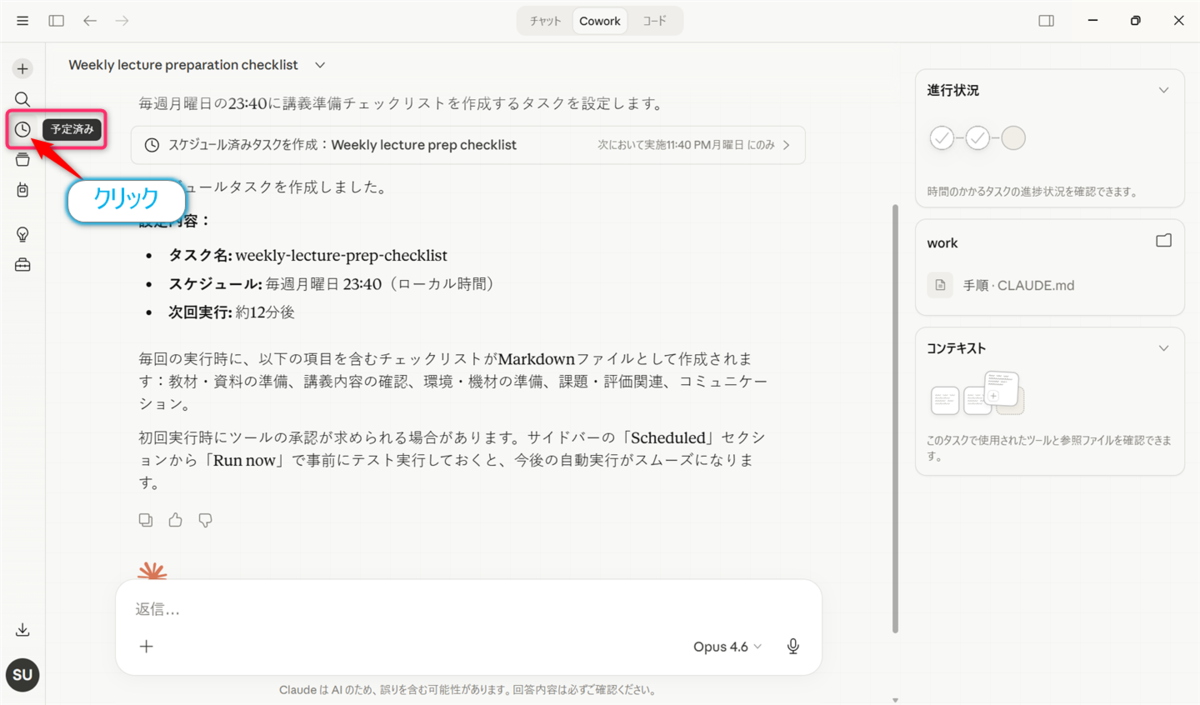Click the conversation vertical scrollbar
Viewport: 1200px width, 705px height.
(895, 418)
